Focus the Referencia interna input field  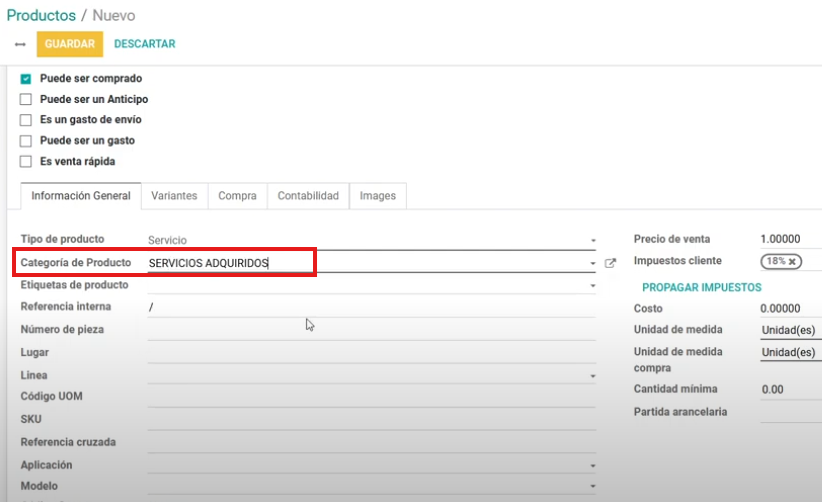pyautogui.click(x=370, y=308)
